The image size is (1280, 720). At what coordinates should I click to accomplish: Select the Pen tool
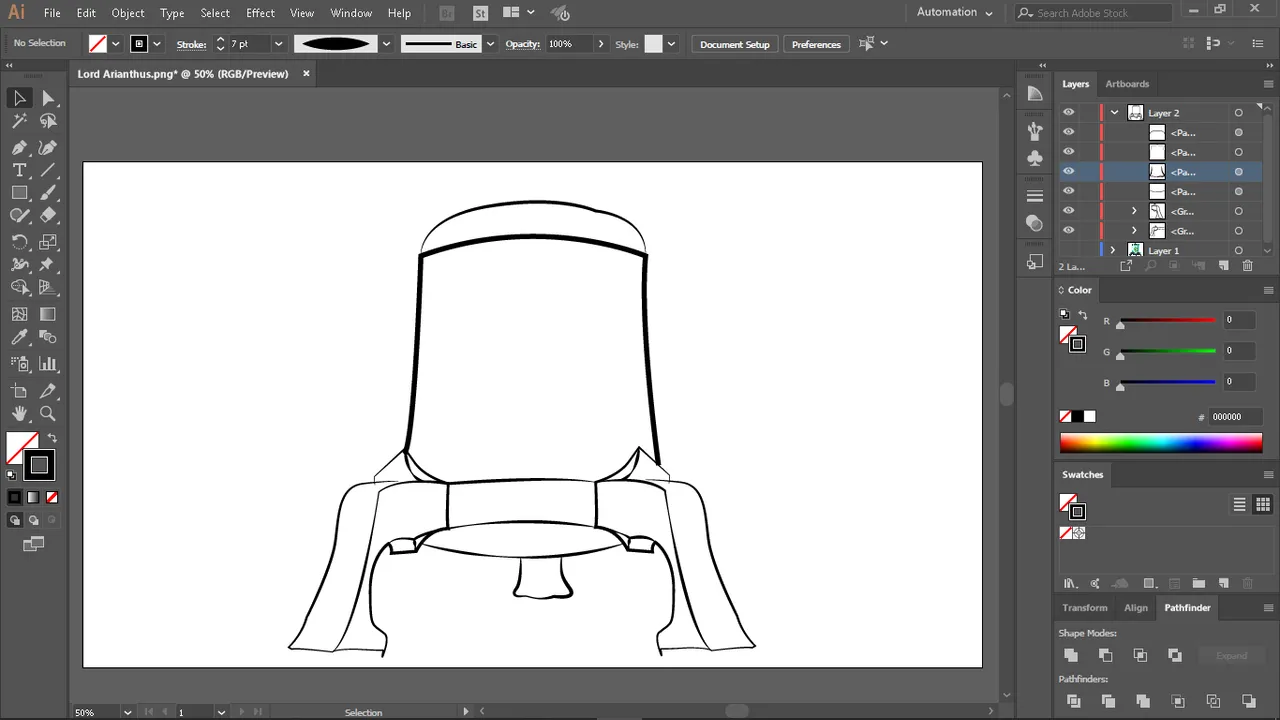coord(19,147)
